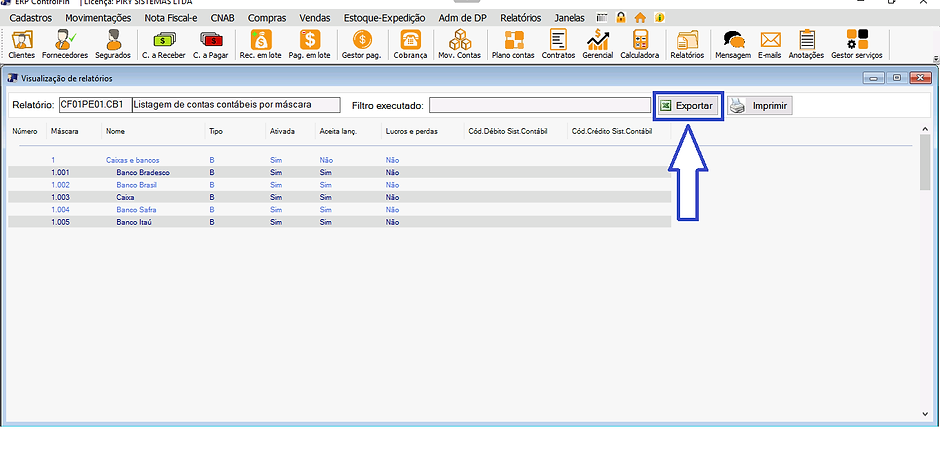The height and width of the screenshot is (450, 940).
Task: Click the orange home icon
Action: [x=640, y=18]
